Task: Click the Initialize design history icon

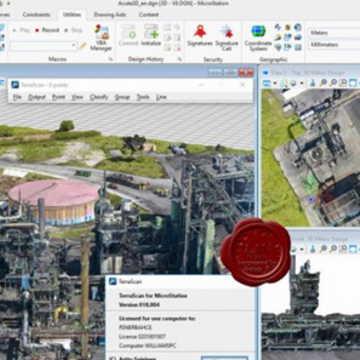Action: point(151,35)
